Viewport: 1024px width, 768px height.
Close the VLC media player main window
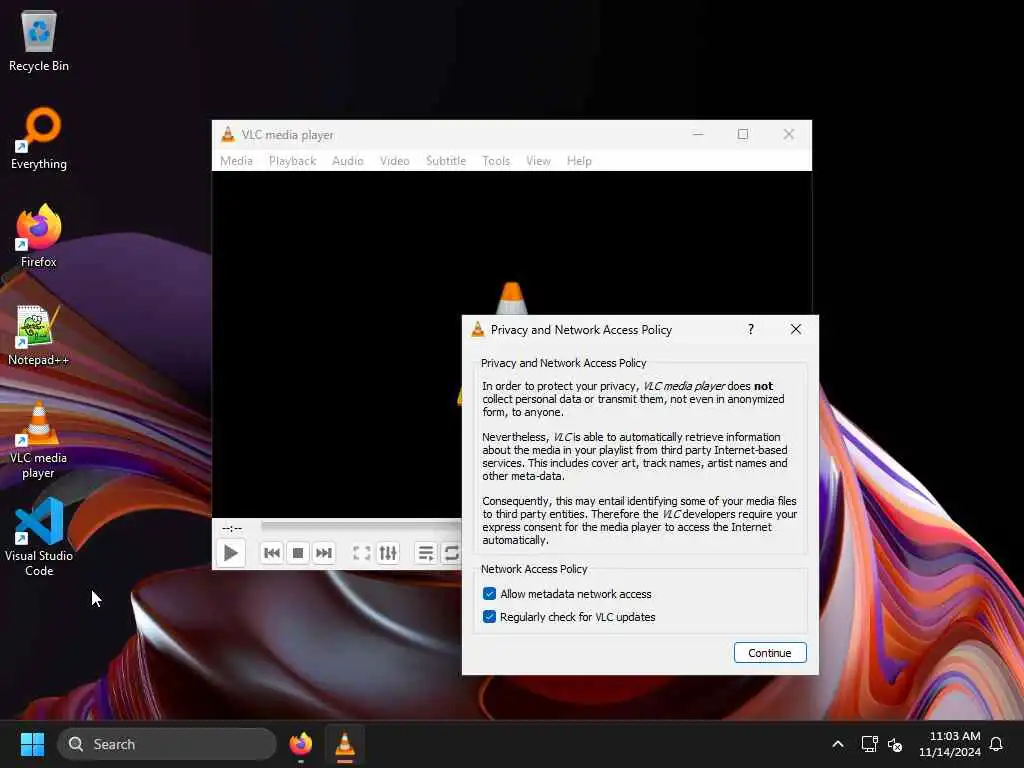[x=789, y=134]
